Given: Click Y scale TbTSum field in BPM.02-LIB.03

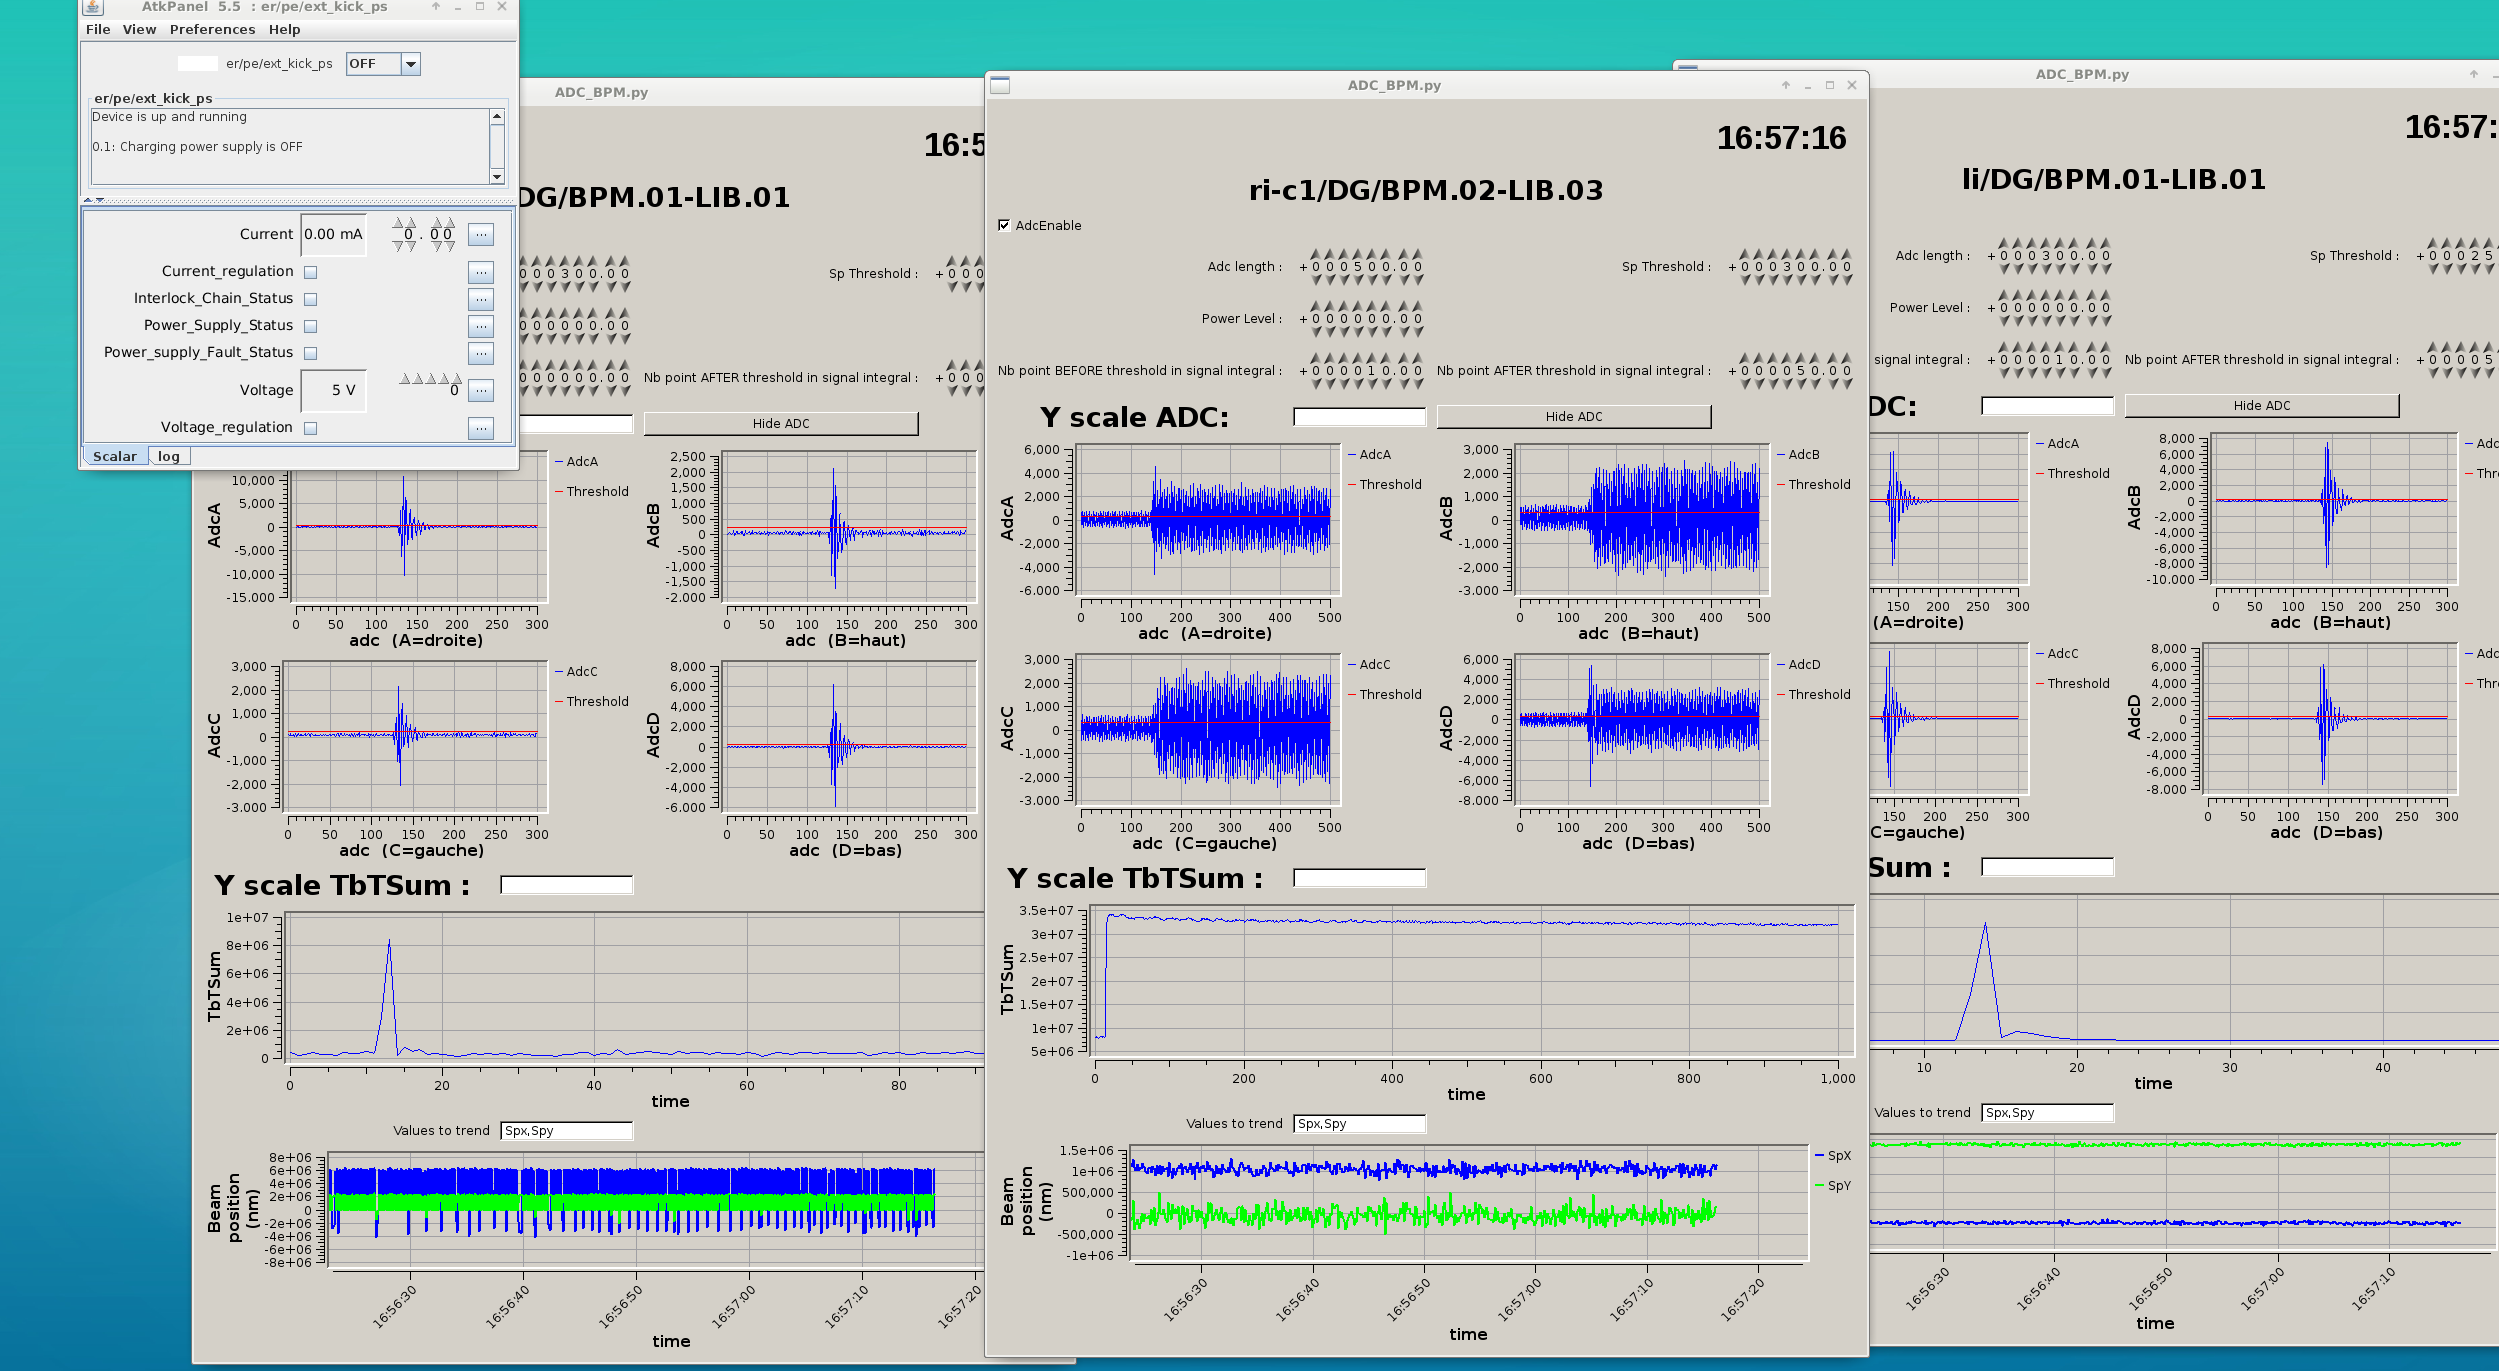Looking at the screenshot, I should coord(1359,878).
